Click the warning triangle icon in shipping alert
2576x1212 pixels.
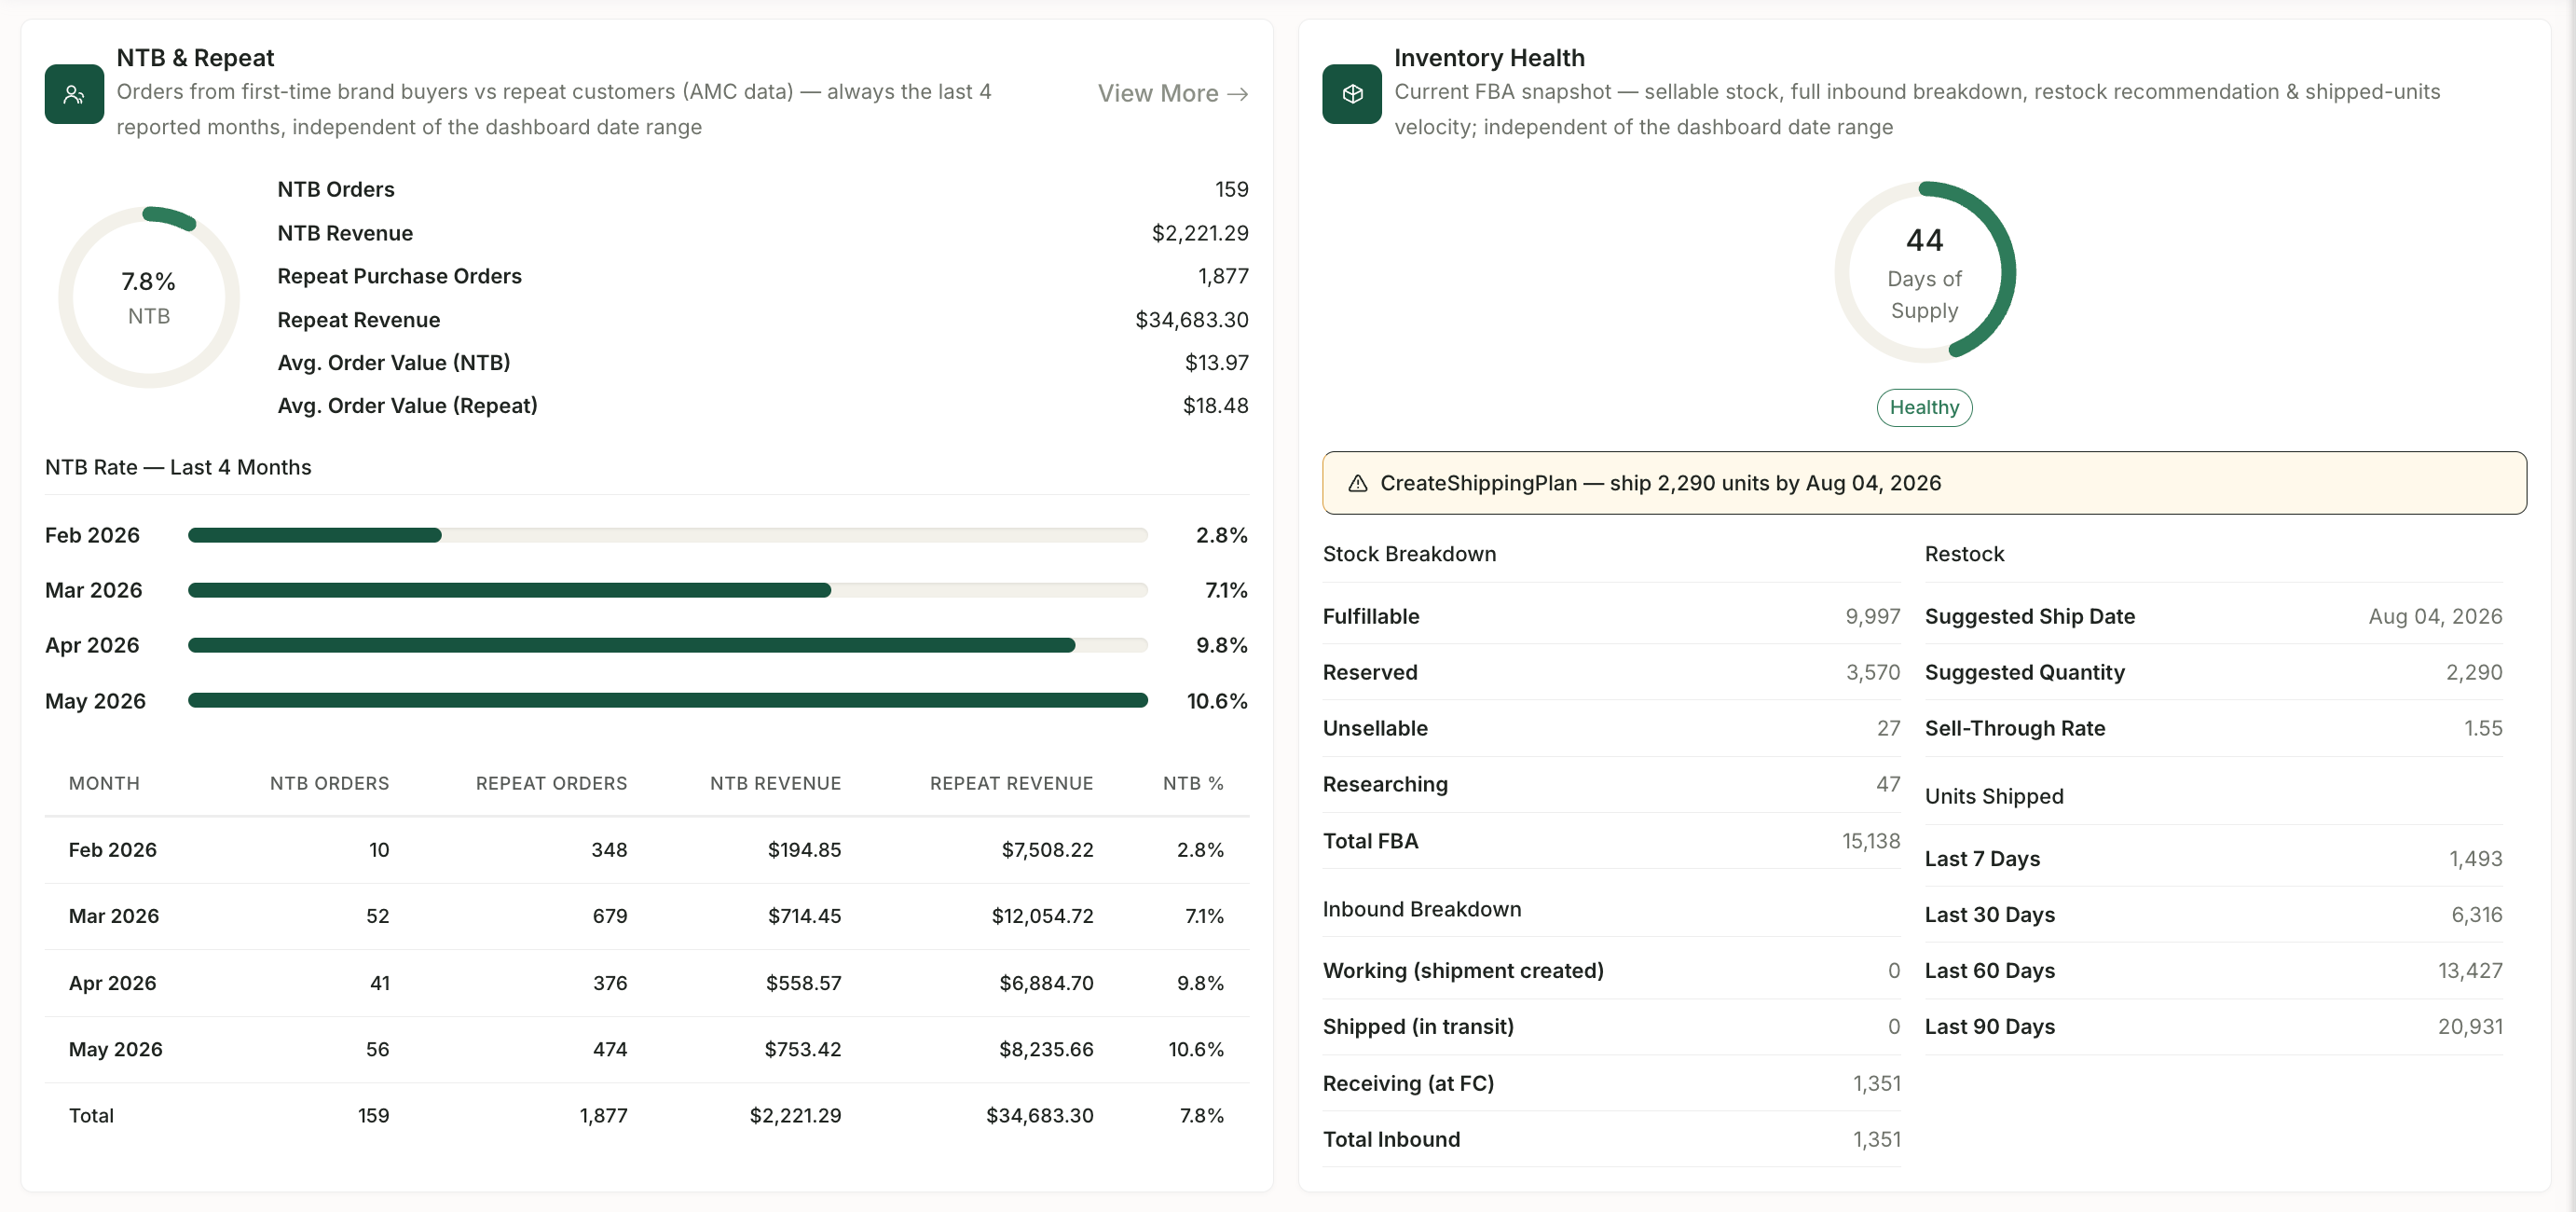click(1357, 484)
